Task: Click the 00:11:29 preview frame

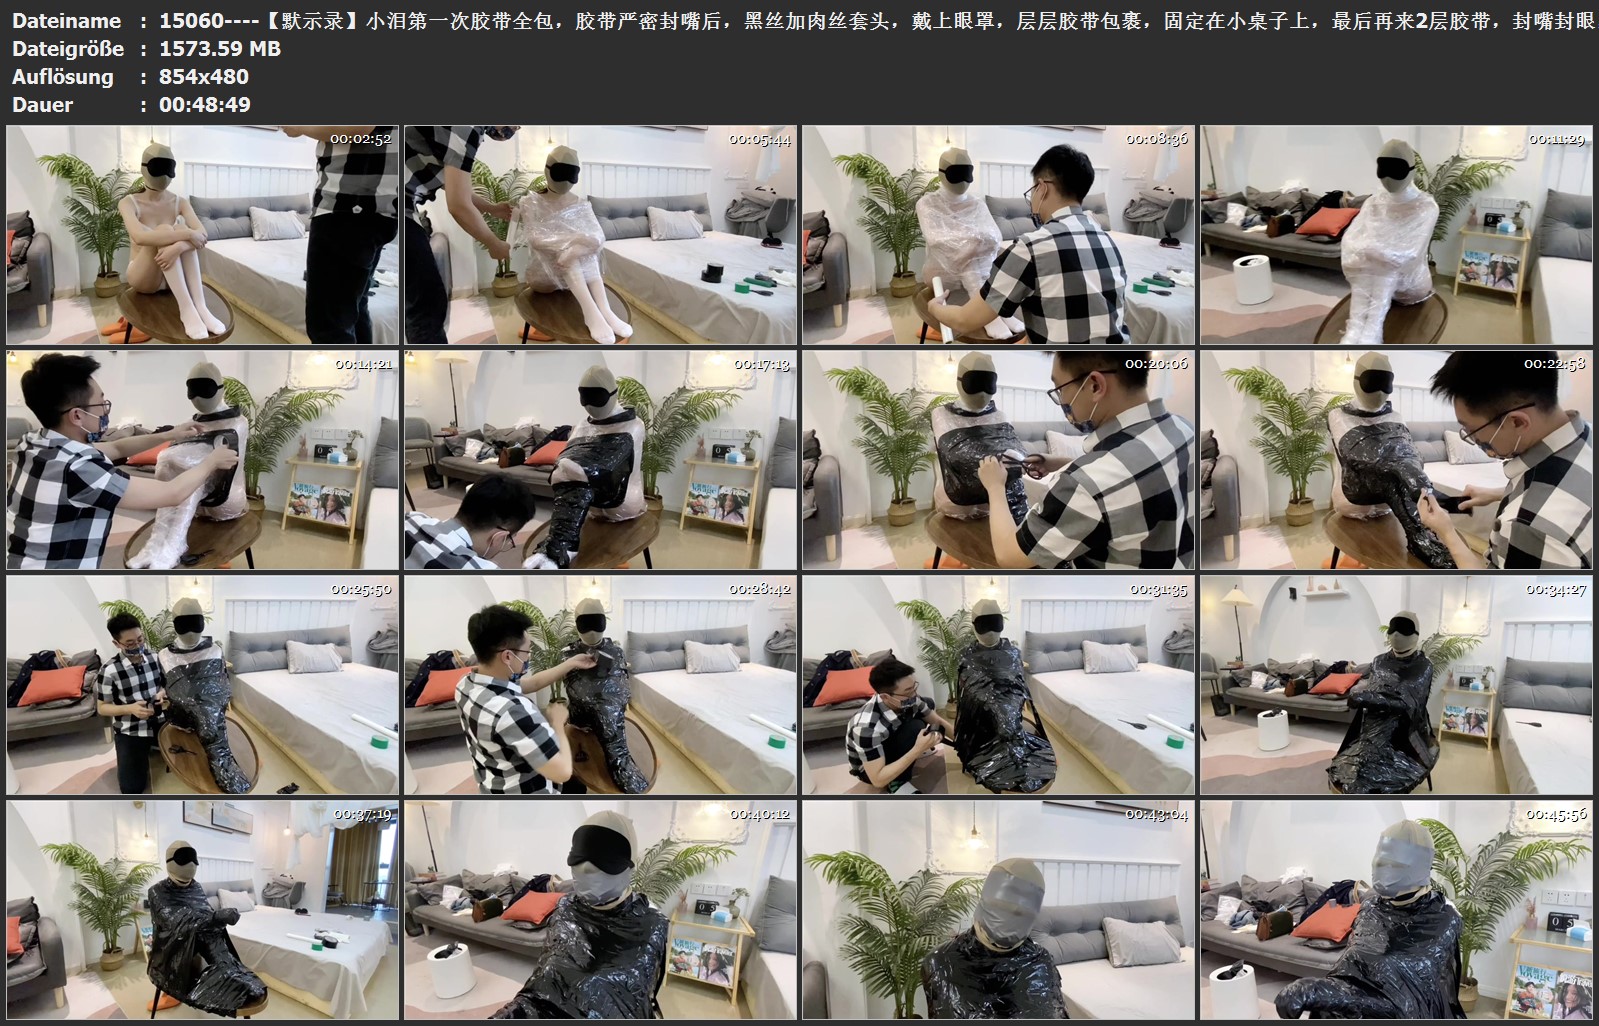Action: (1396, 235)
